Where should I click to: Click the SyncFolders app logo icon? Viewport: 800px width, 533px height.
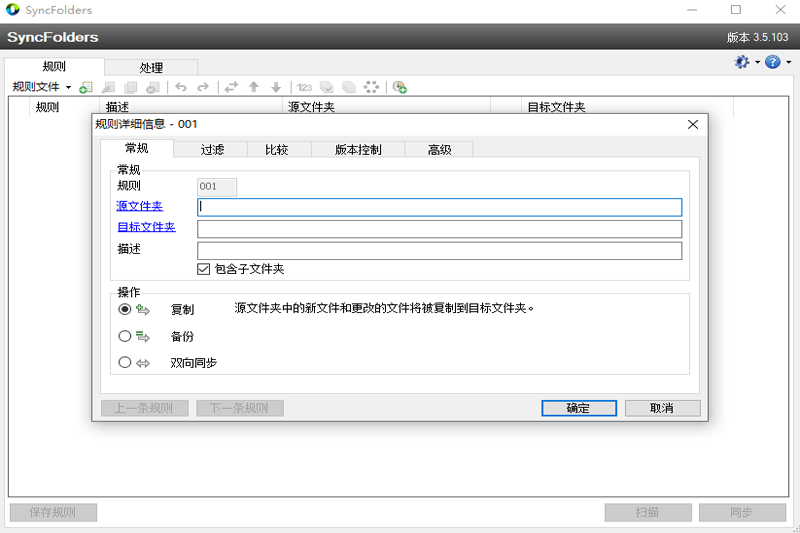pos(13,10)
